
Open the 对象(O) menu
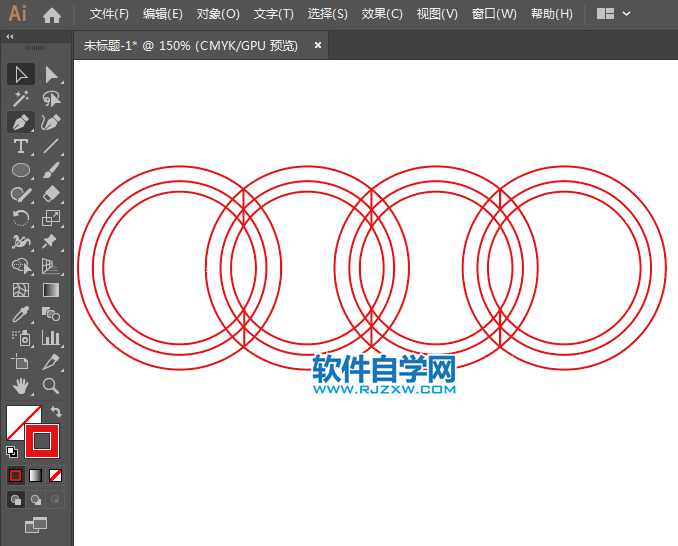(218, 14)
